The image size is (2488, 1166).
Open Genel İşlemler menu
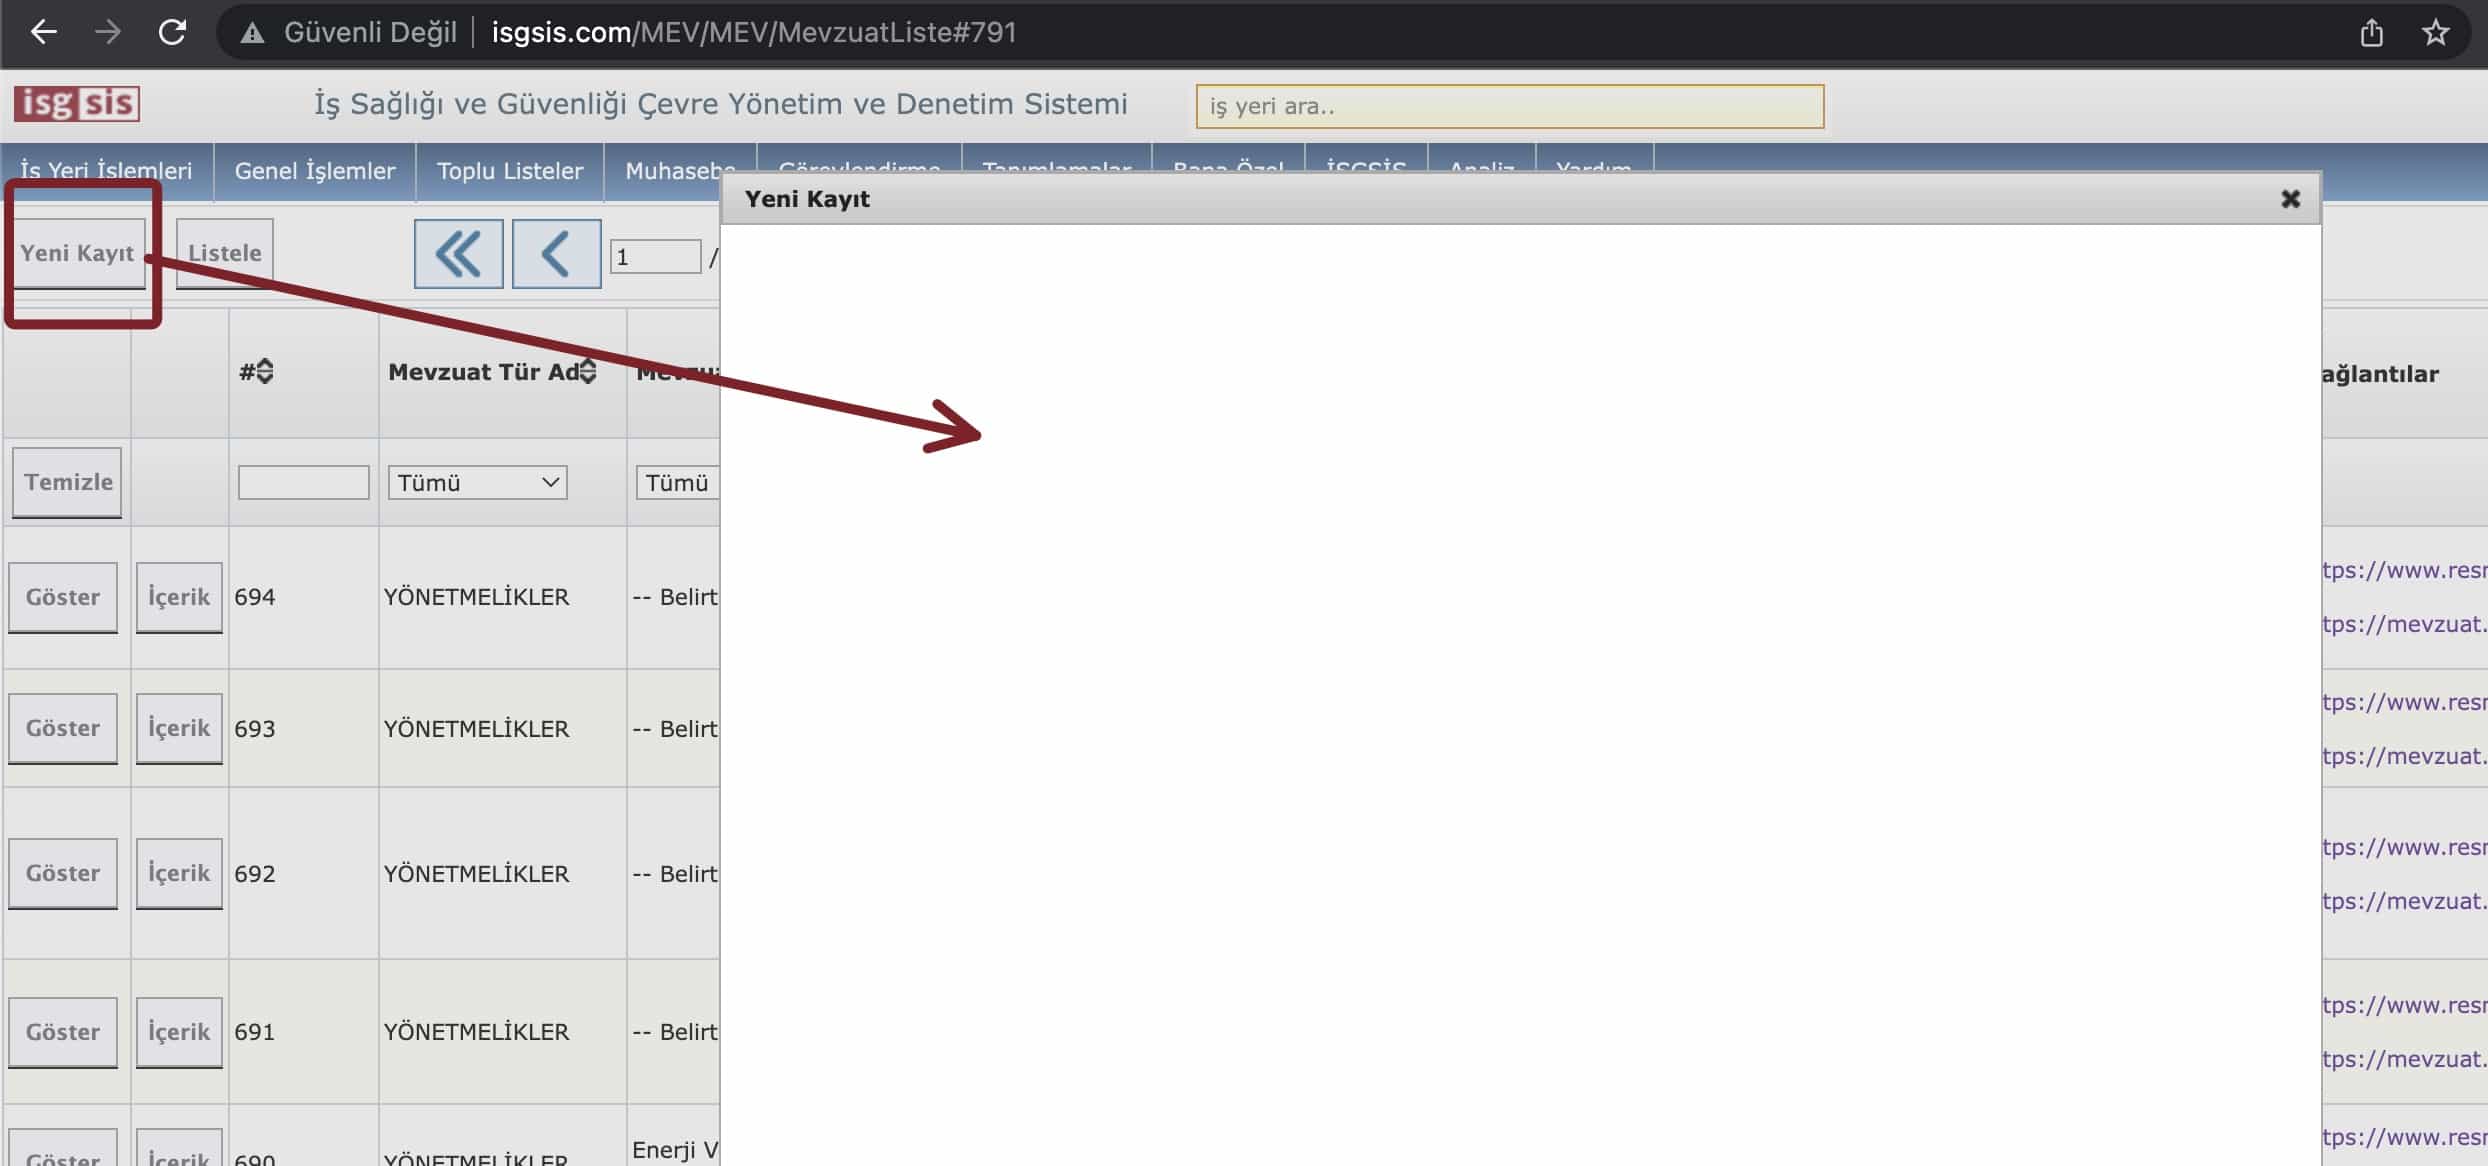click(315, 171)
